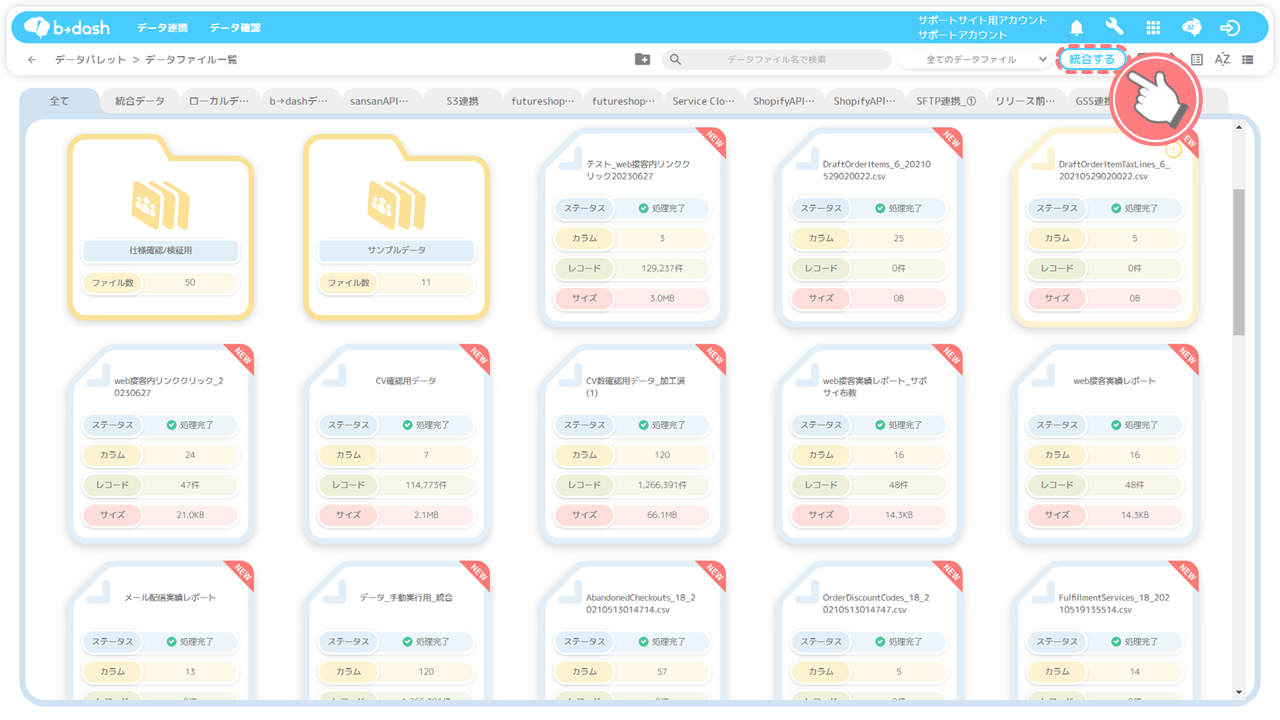Click the 3.0MB size value
This screenshot has height=720, width=1280.
coord(662,298)
